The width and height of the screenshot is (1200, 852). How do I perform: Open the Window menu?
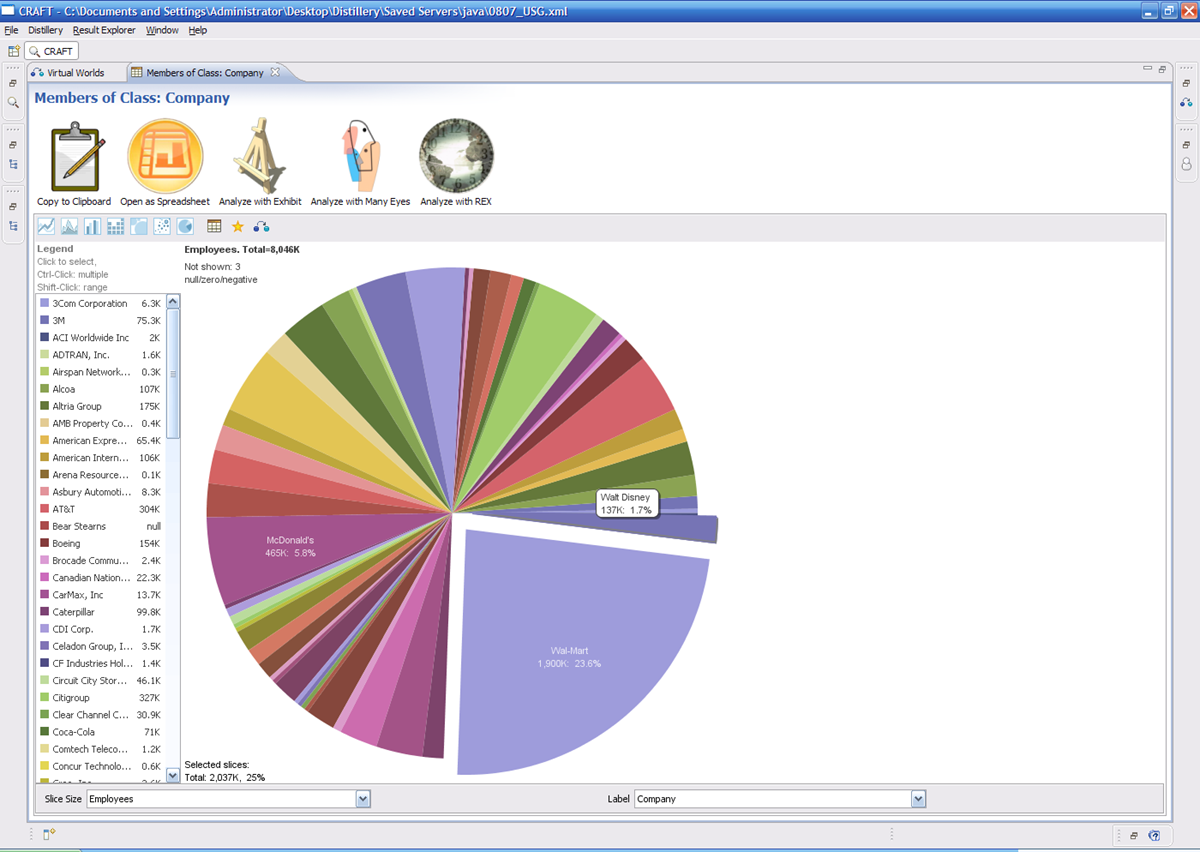tap(162, 30)
